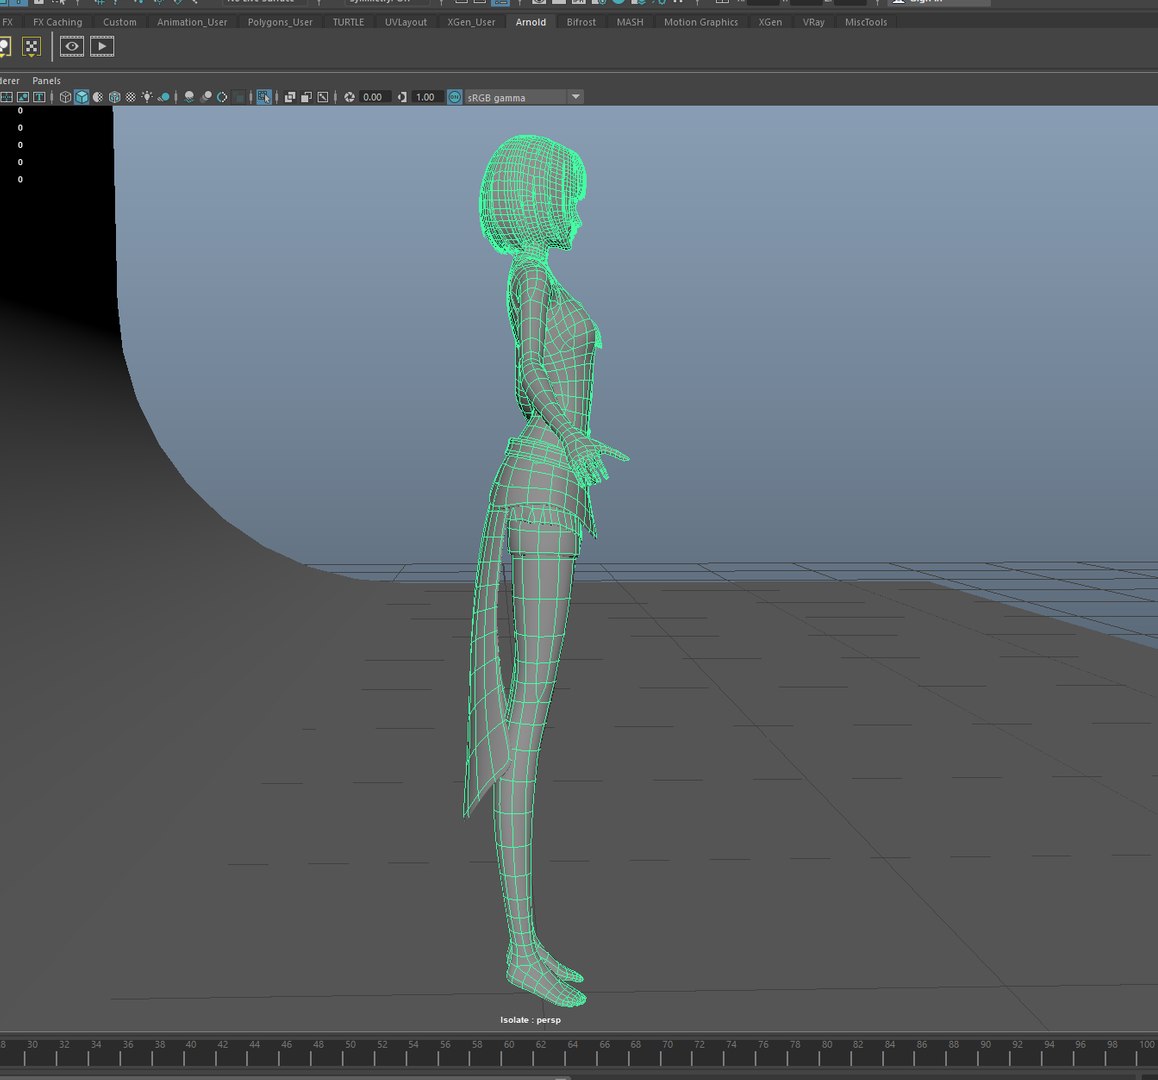
Task: Switch to the Animation_User shelf tab
Action: point(192,22)
